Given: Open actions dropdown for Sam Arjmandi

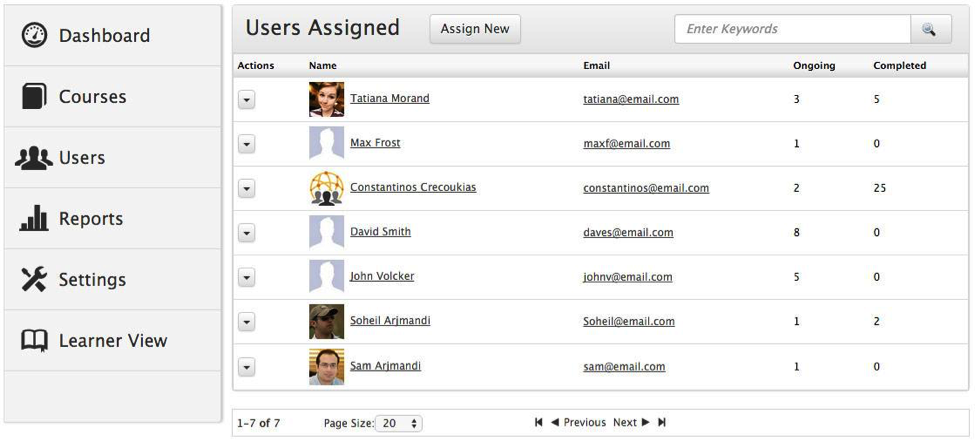Looking at the screenshot, I should (247, 367).
